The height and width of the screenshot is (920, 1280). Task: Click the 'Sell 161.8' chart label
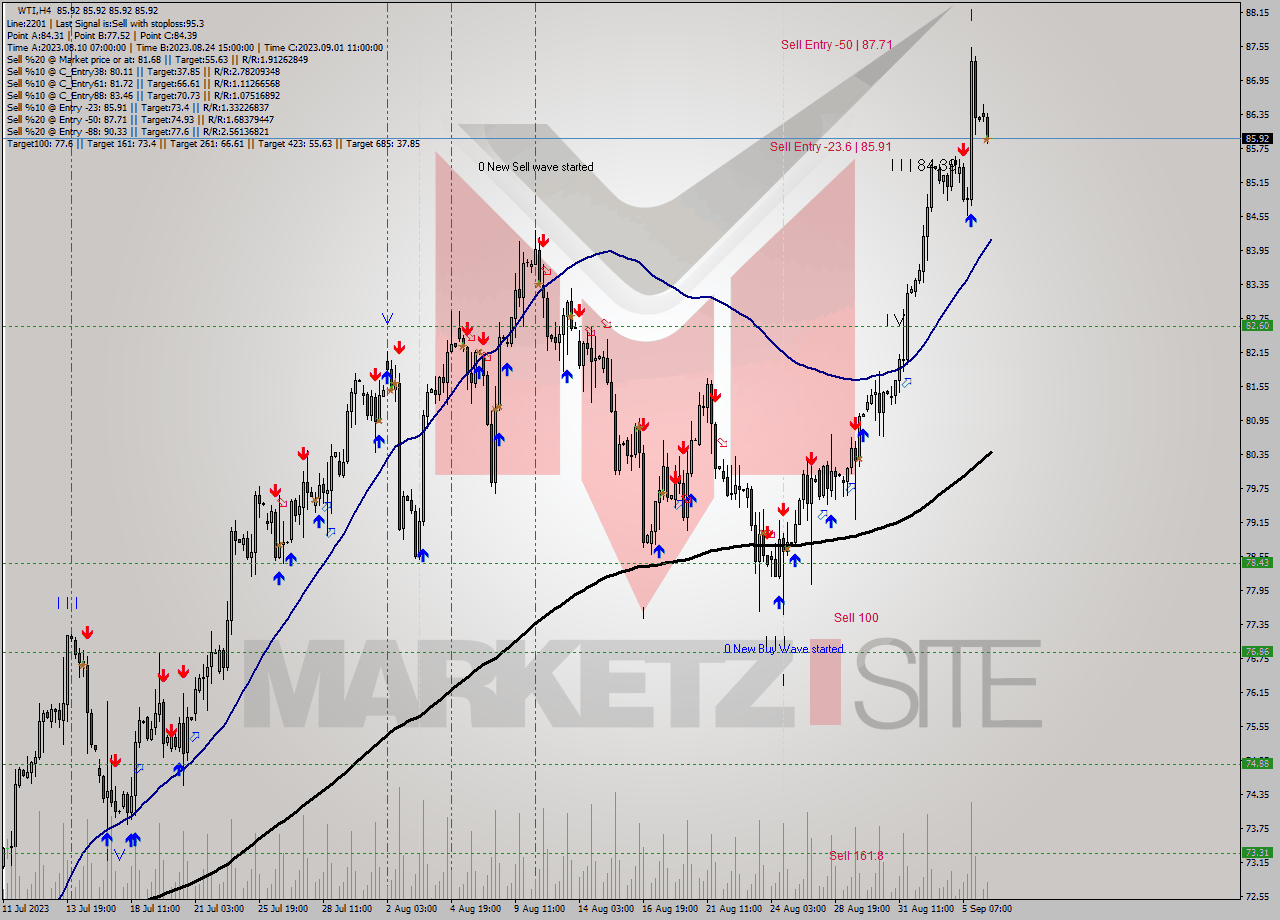click(856, 855)
